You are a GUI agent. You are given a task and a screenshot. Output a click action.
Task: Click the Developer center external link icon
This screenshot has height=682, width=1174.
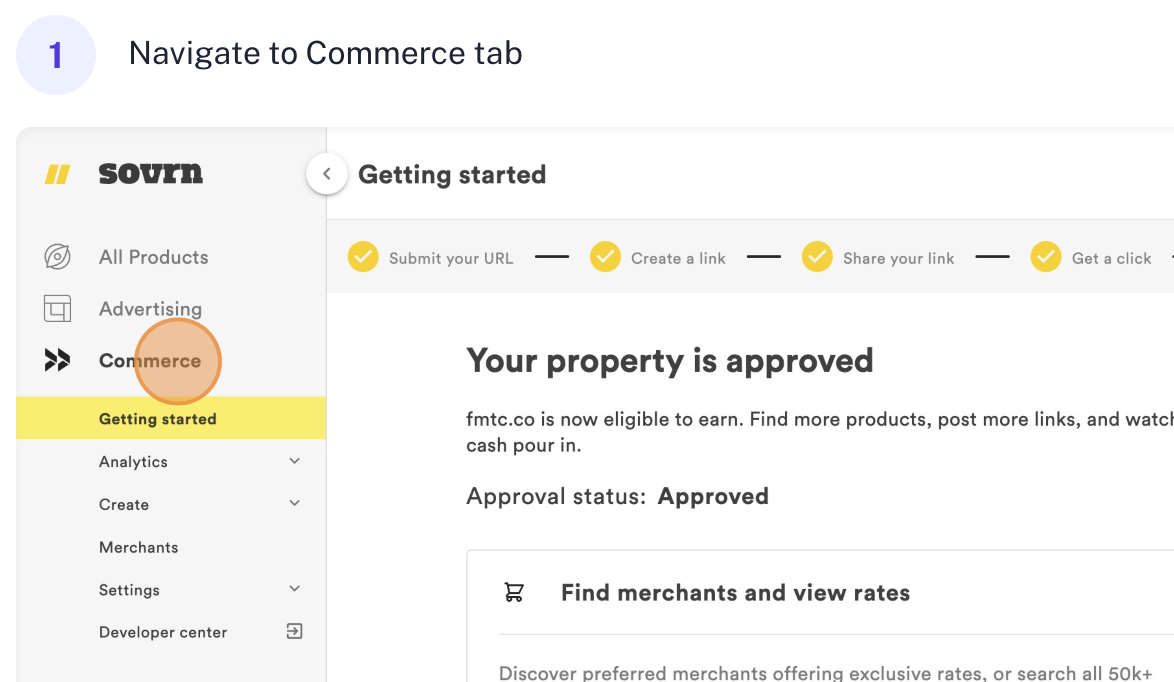coord(294,631)
